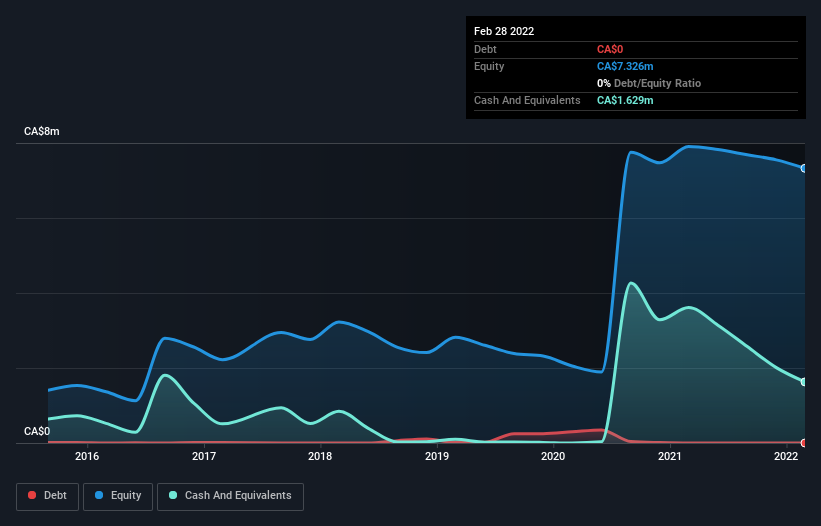Viewport: 821px width, 526px height.
Task: Click the Cash And Equivalents tooltip row label
Action: (527, 100)
